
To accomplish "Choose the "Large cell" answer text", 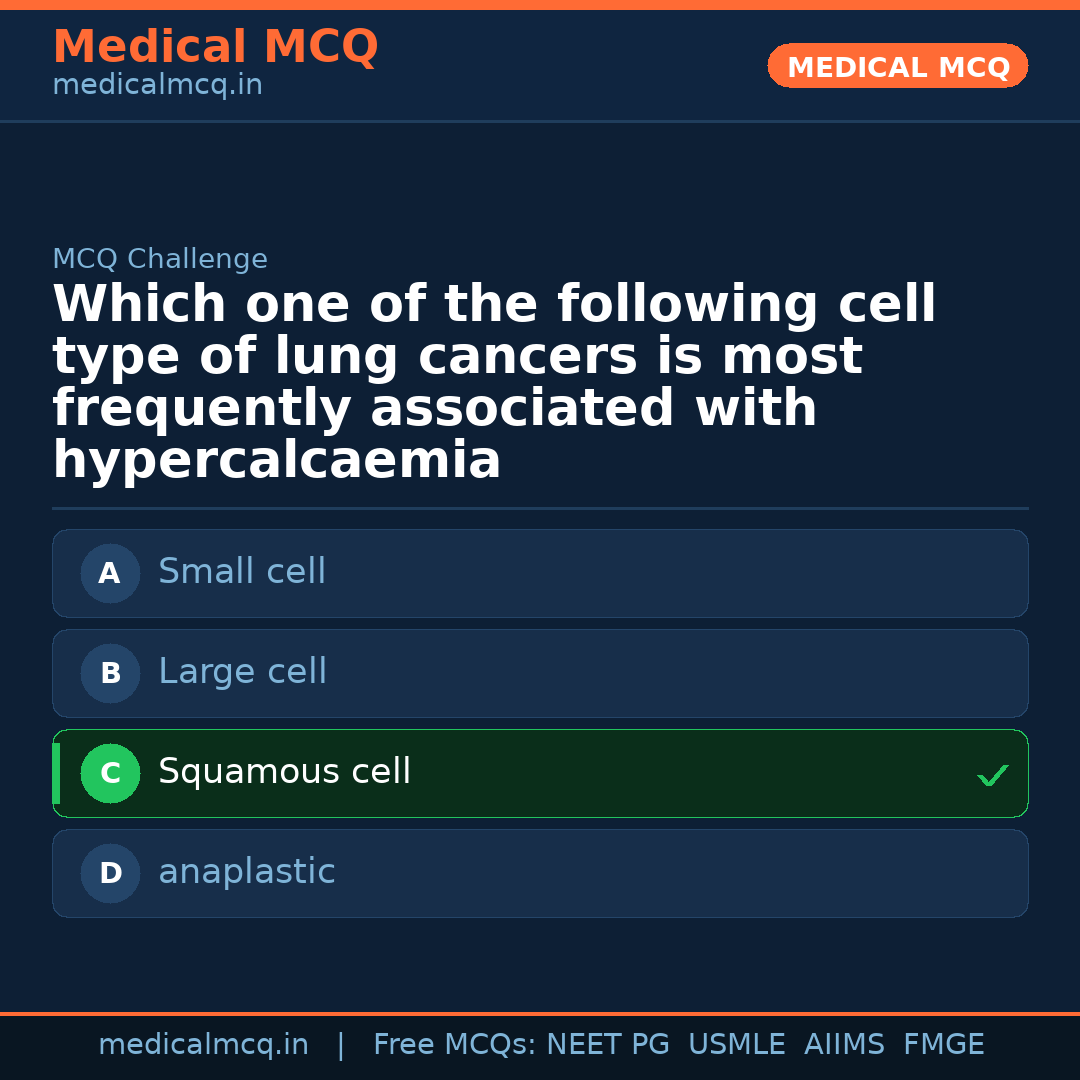I will [243, 672].
